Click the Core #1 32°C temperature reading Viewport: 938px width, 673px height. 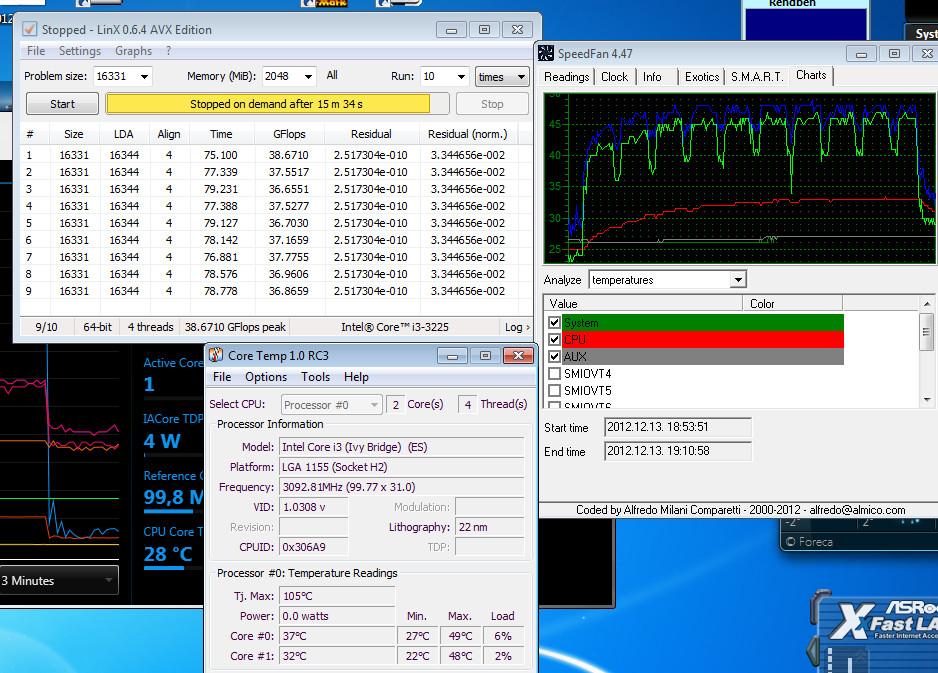click(337, 656)
